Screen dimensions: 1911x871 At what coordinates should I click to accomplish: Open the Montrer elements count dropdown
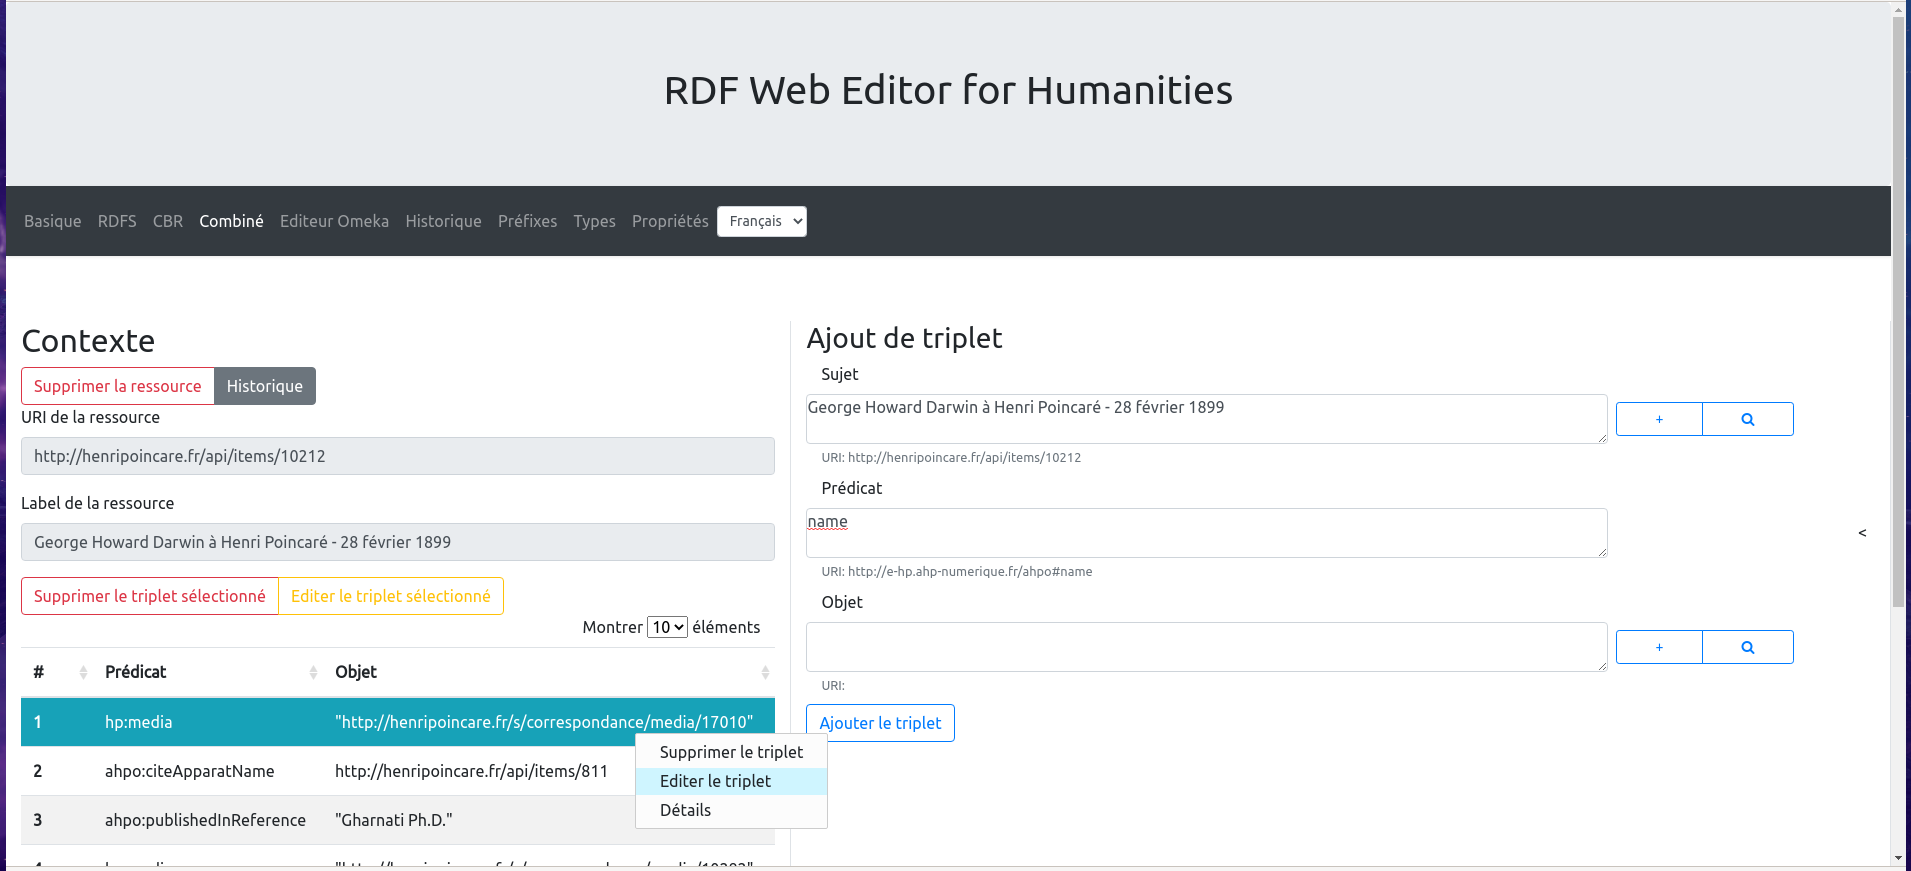(x=667, y=627)
